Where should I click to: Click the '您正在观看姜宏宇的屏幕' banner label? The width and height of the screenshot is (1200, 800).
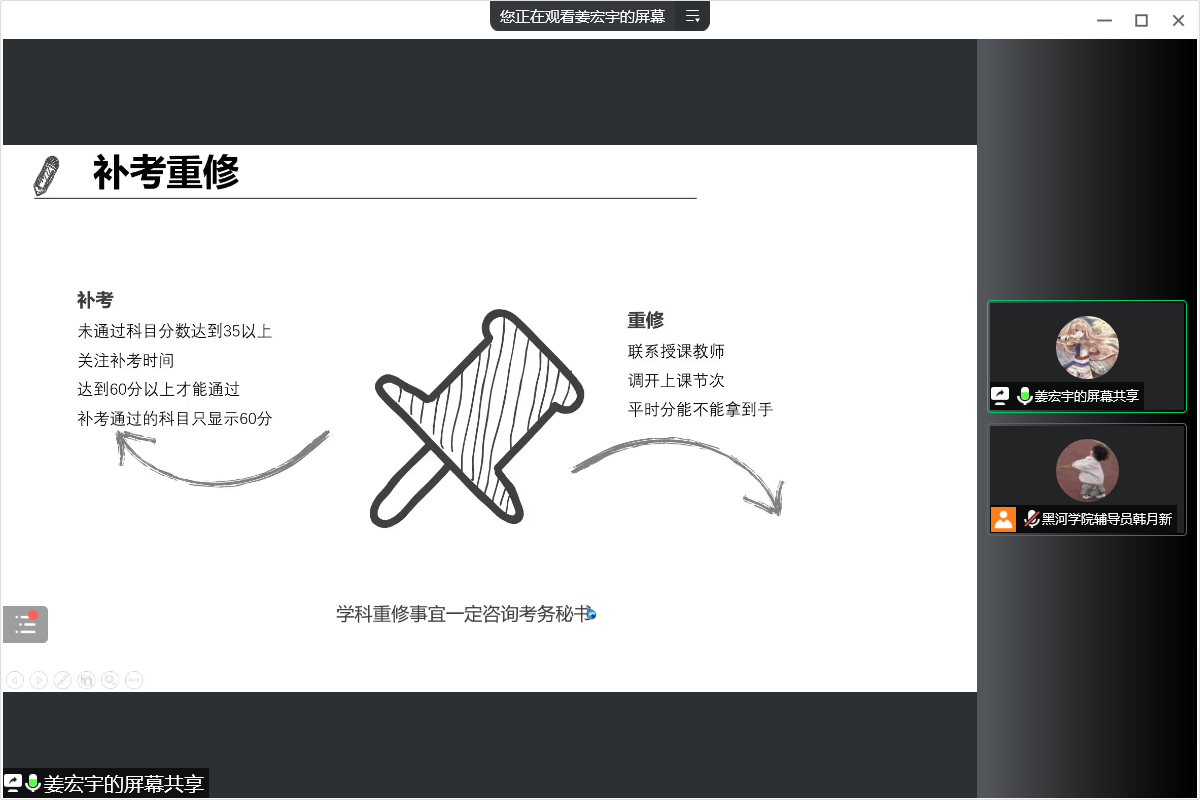click(582, 16)
